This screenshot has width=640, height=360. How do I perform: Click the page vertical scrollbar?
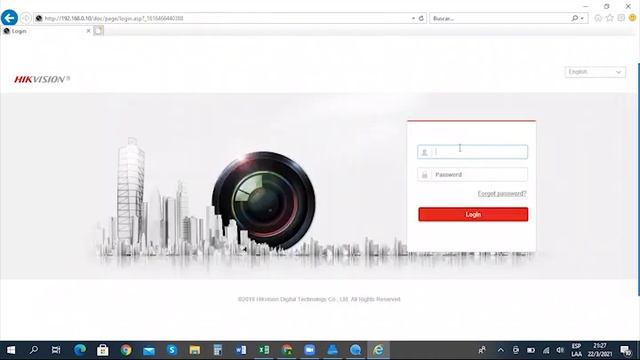[x=638, y=180]
